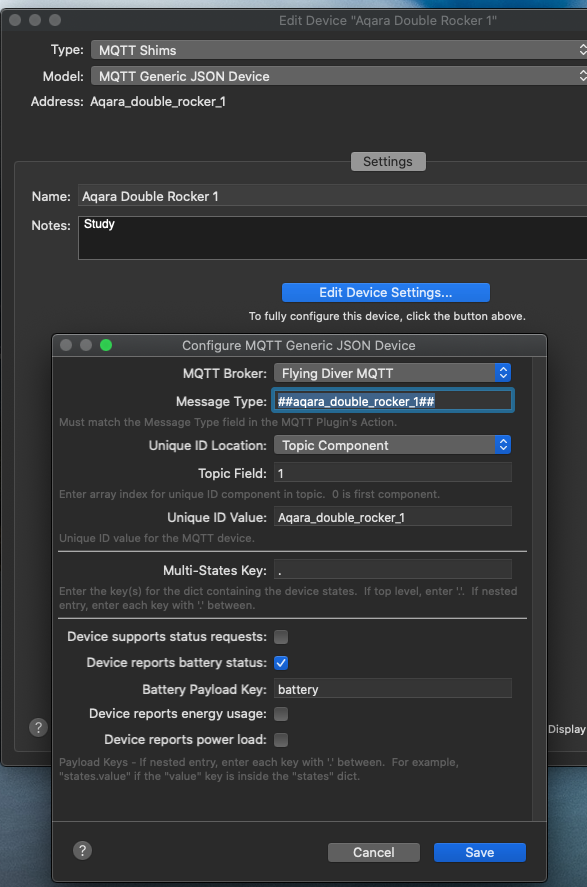Enable Device reports energy usage checkbox

click(281, 714)
